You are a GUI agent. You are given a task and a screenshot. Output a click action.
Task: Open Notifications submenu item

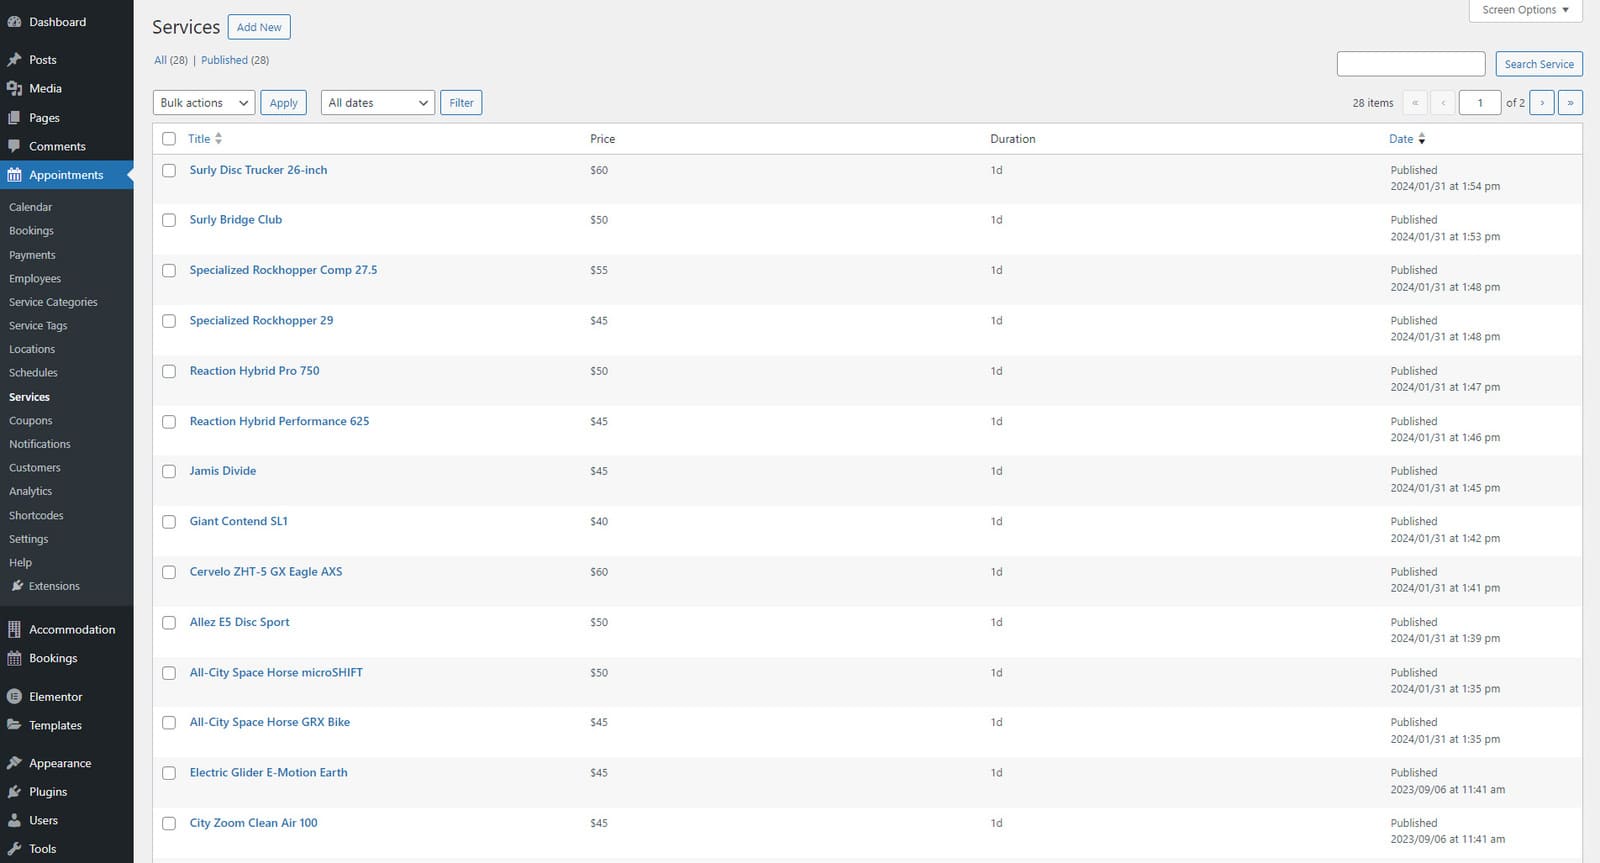point(40,444)
